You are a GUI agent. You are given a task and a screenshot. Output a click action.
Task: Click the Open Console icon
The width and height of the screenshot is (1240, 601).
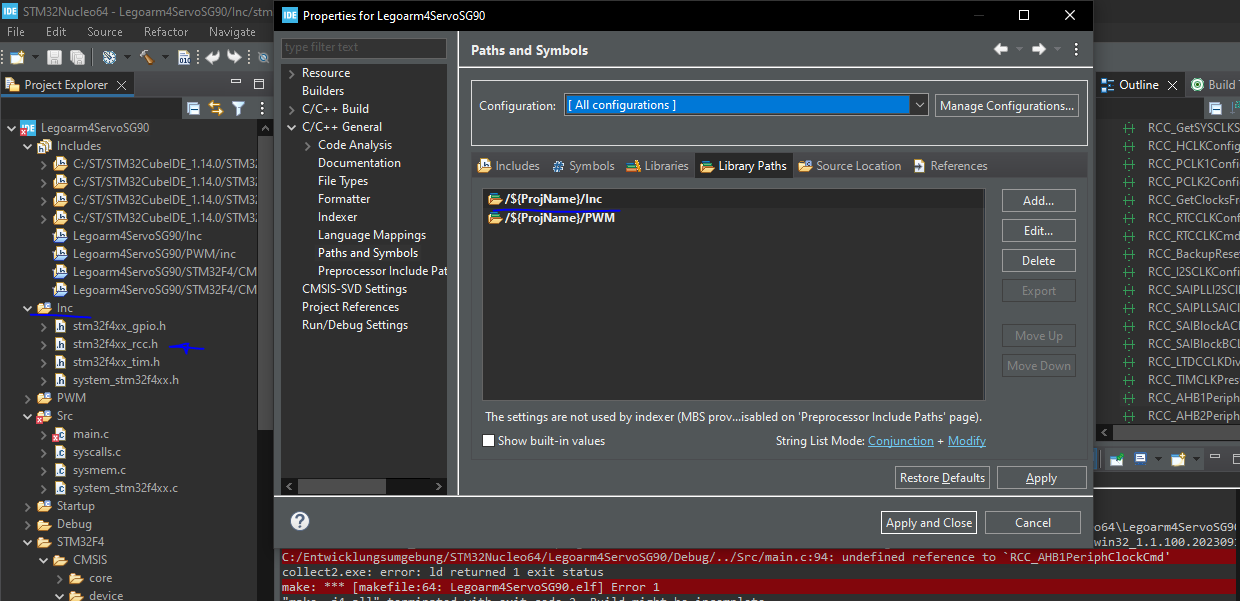[x=1179, y=459]
